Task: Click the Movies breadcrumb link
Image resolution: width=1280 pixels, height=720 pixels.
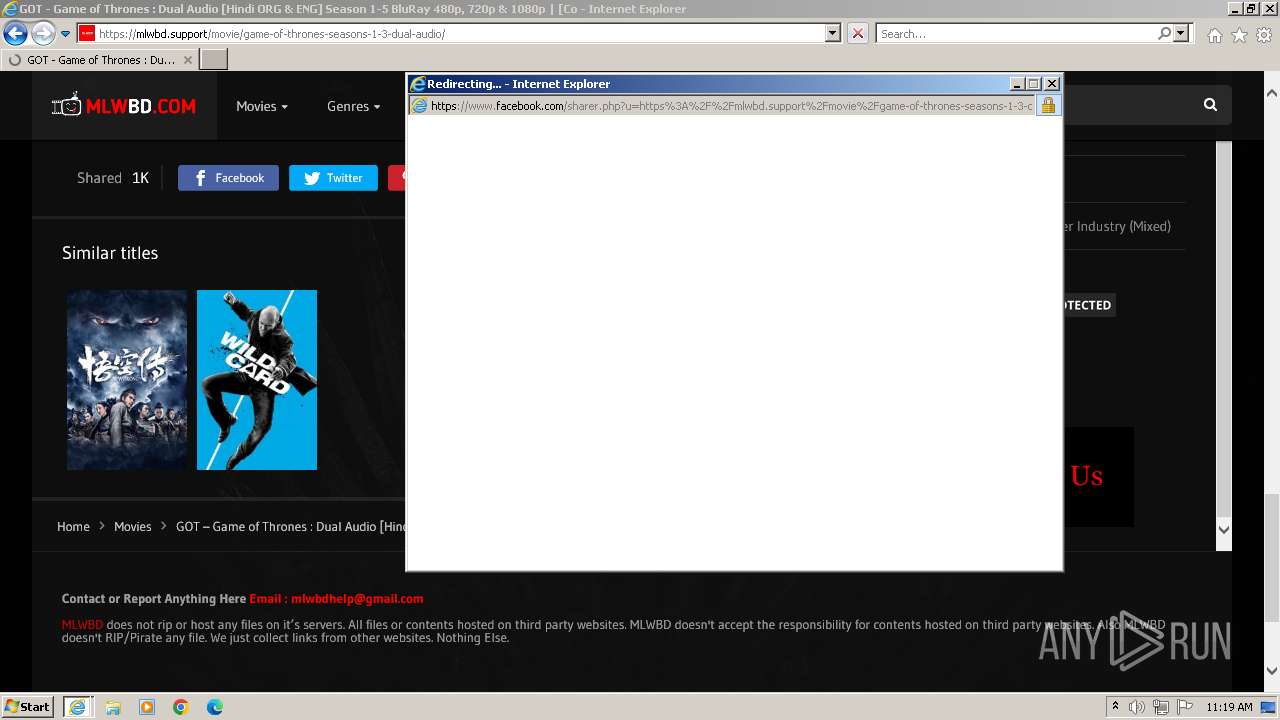Action: (132, 526)
